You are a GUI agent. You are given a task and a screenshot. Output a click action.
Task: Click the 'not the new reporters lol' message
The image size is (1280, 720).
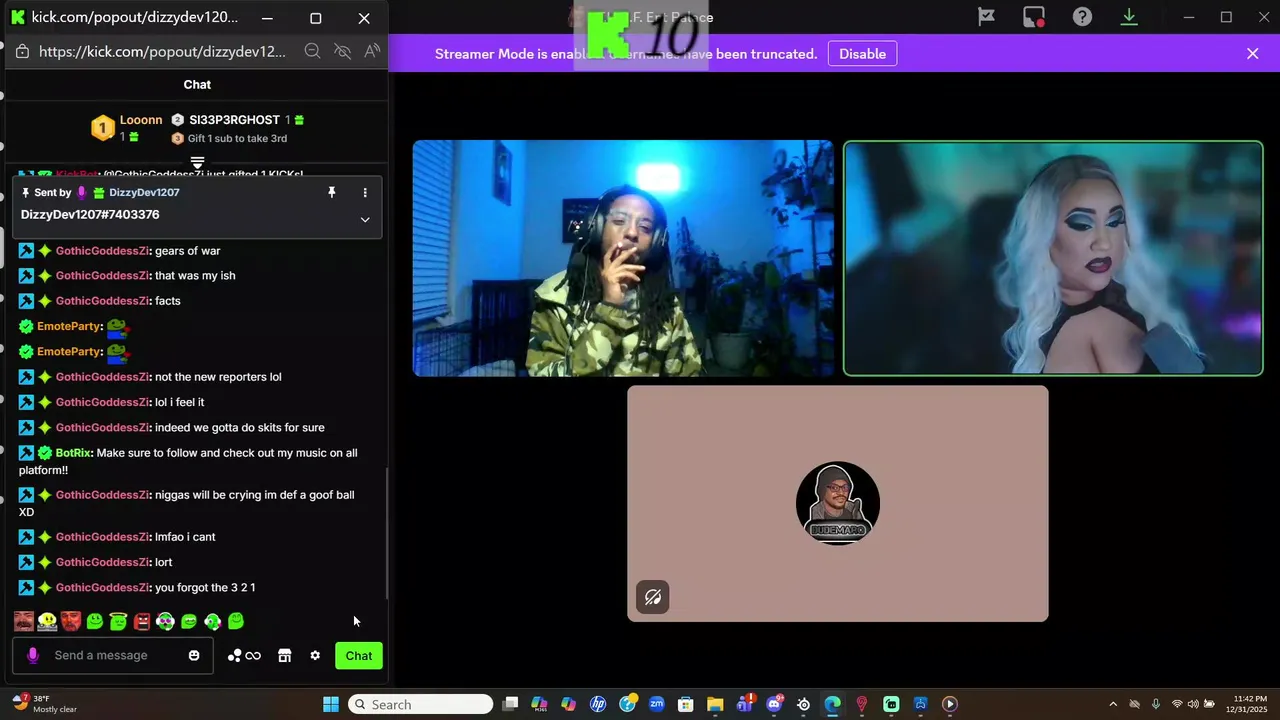(218, 377)
